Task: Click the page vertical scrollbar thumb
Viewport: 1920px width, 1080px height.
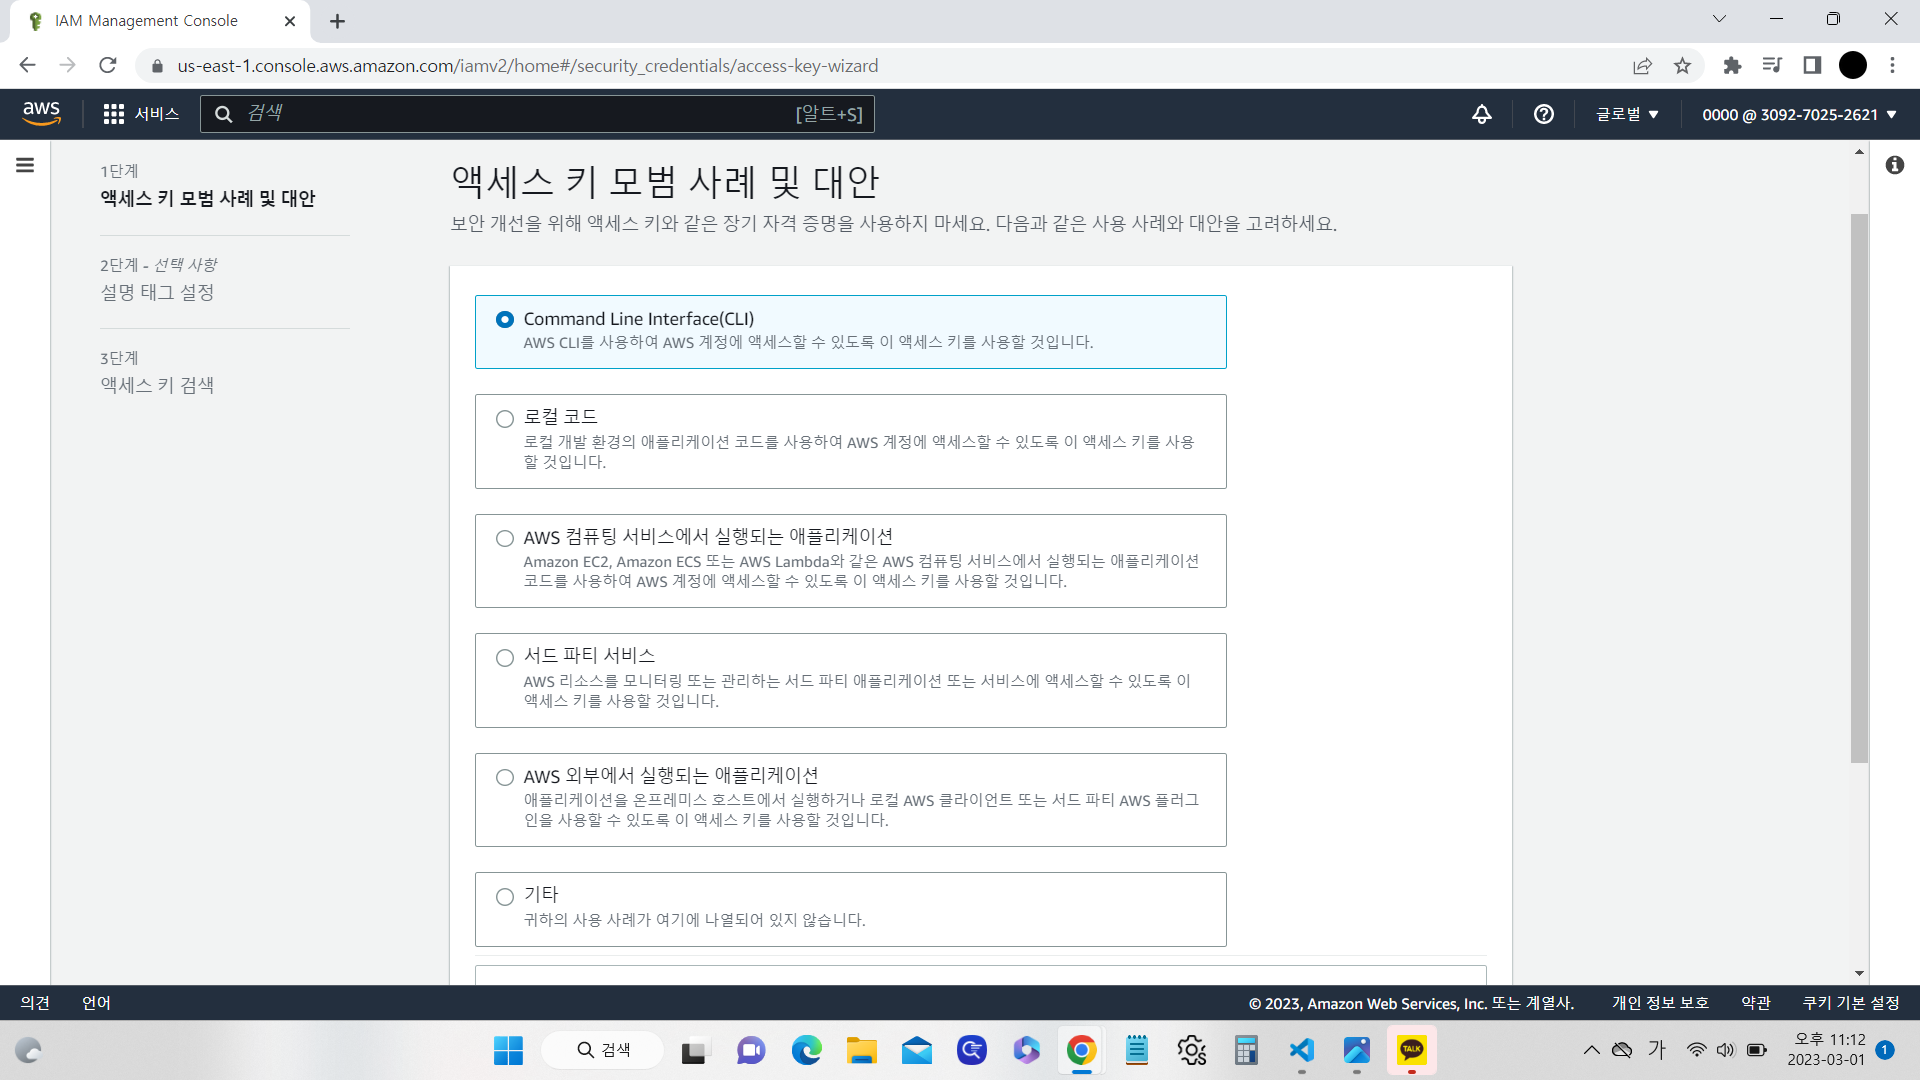Action: tap(1859, 488)
